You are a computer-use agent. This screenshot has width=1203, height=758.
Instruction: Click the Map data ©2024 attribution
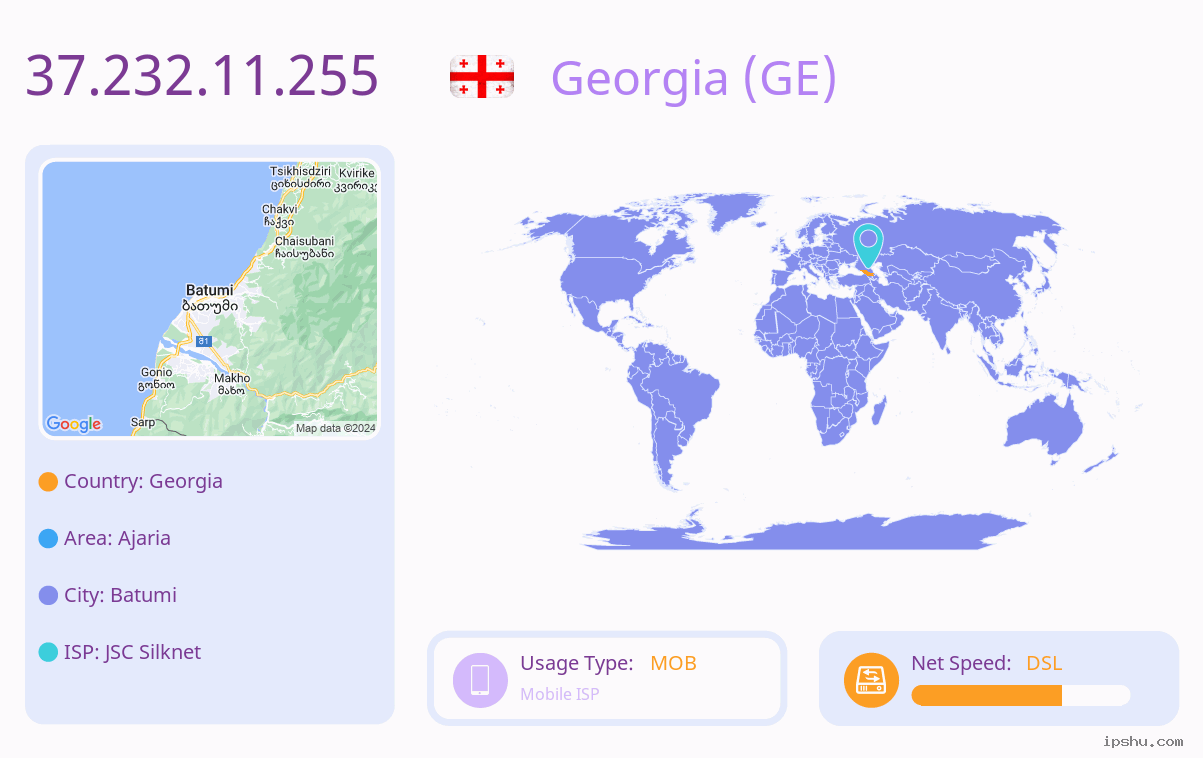pos(335,428)
